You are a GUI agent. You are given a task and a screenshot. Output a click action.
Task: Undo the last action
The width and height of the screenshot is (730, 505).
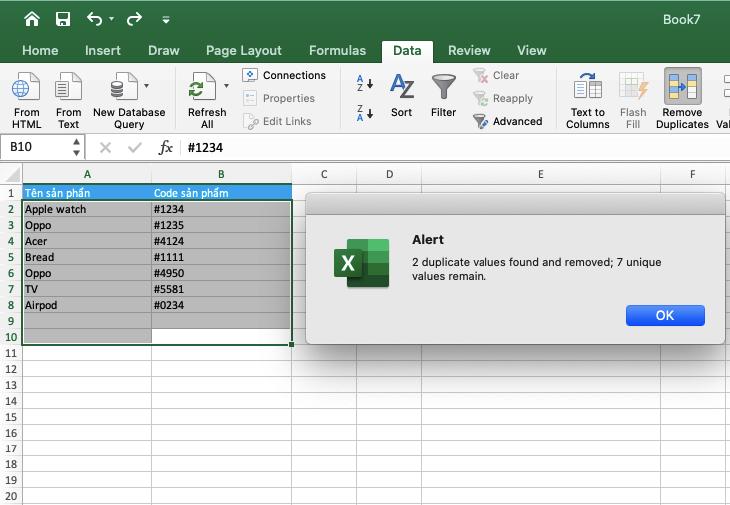[x=95, y=19]
